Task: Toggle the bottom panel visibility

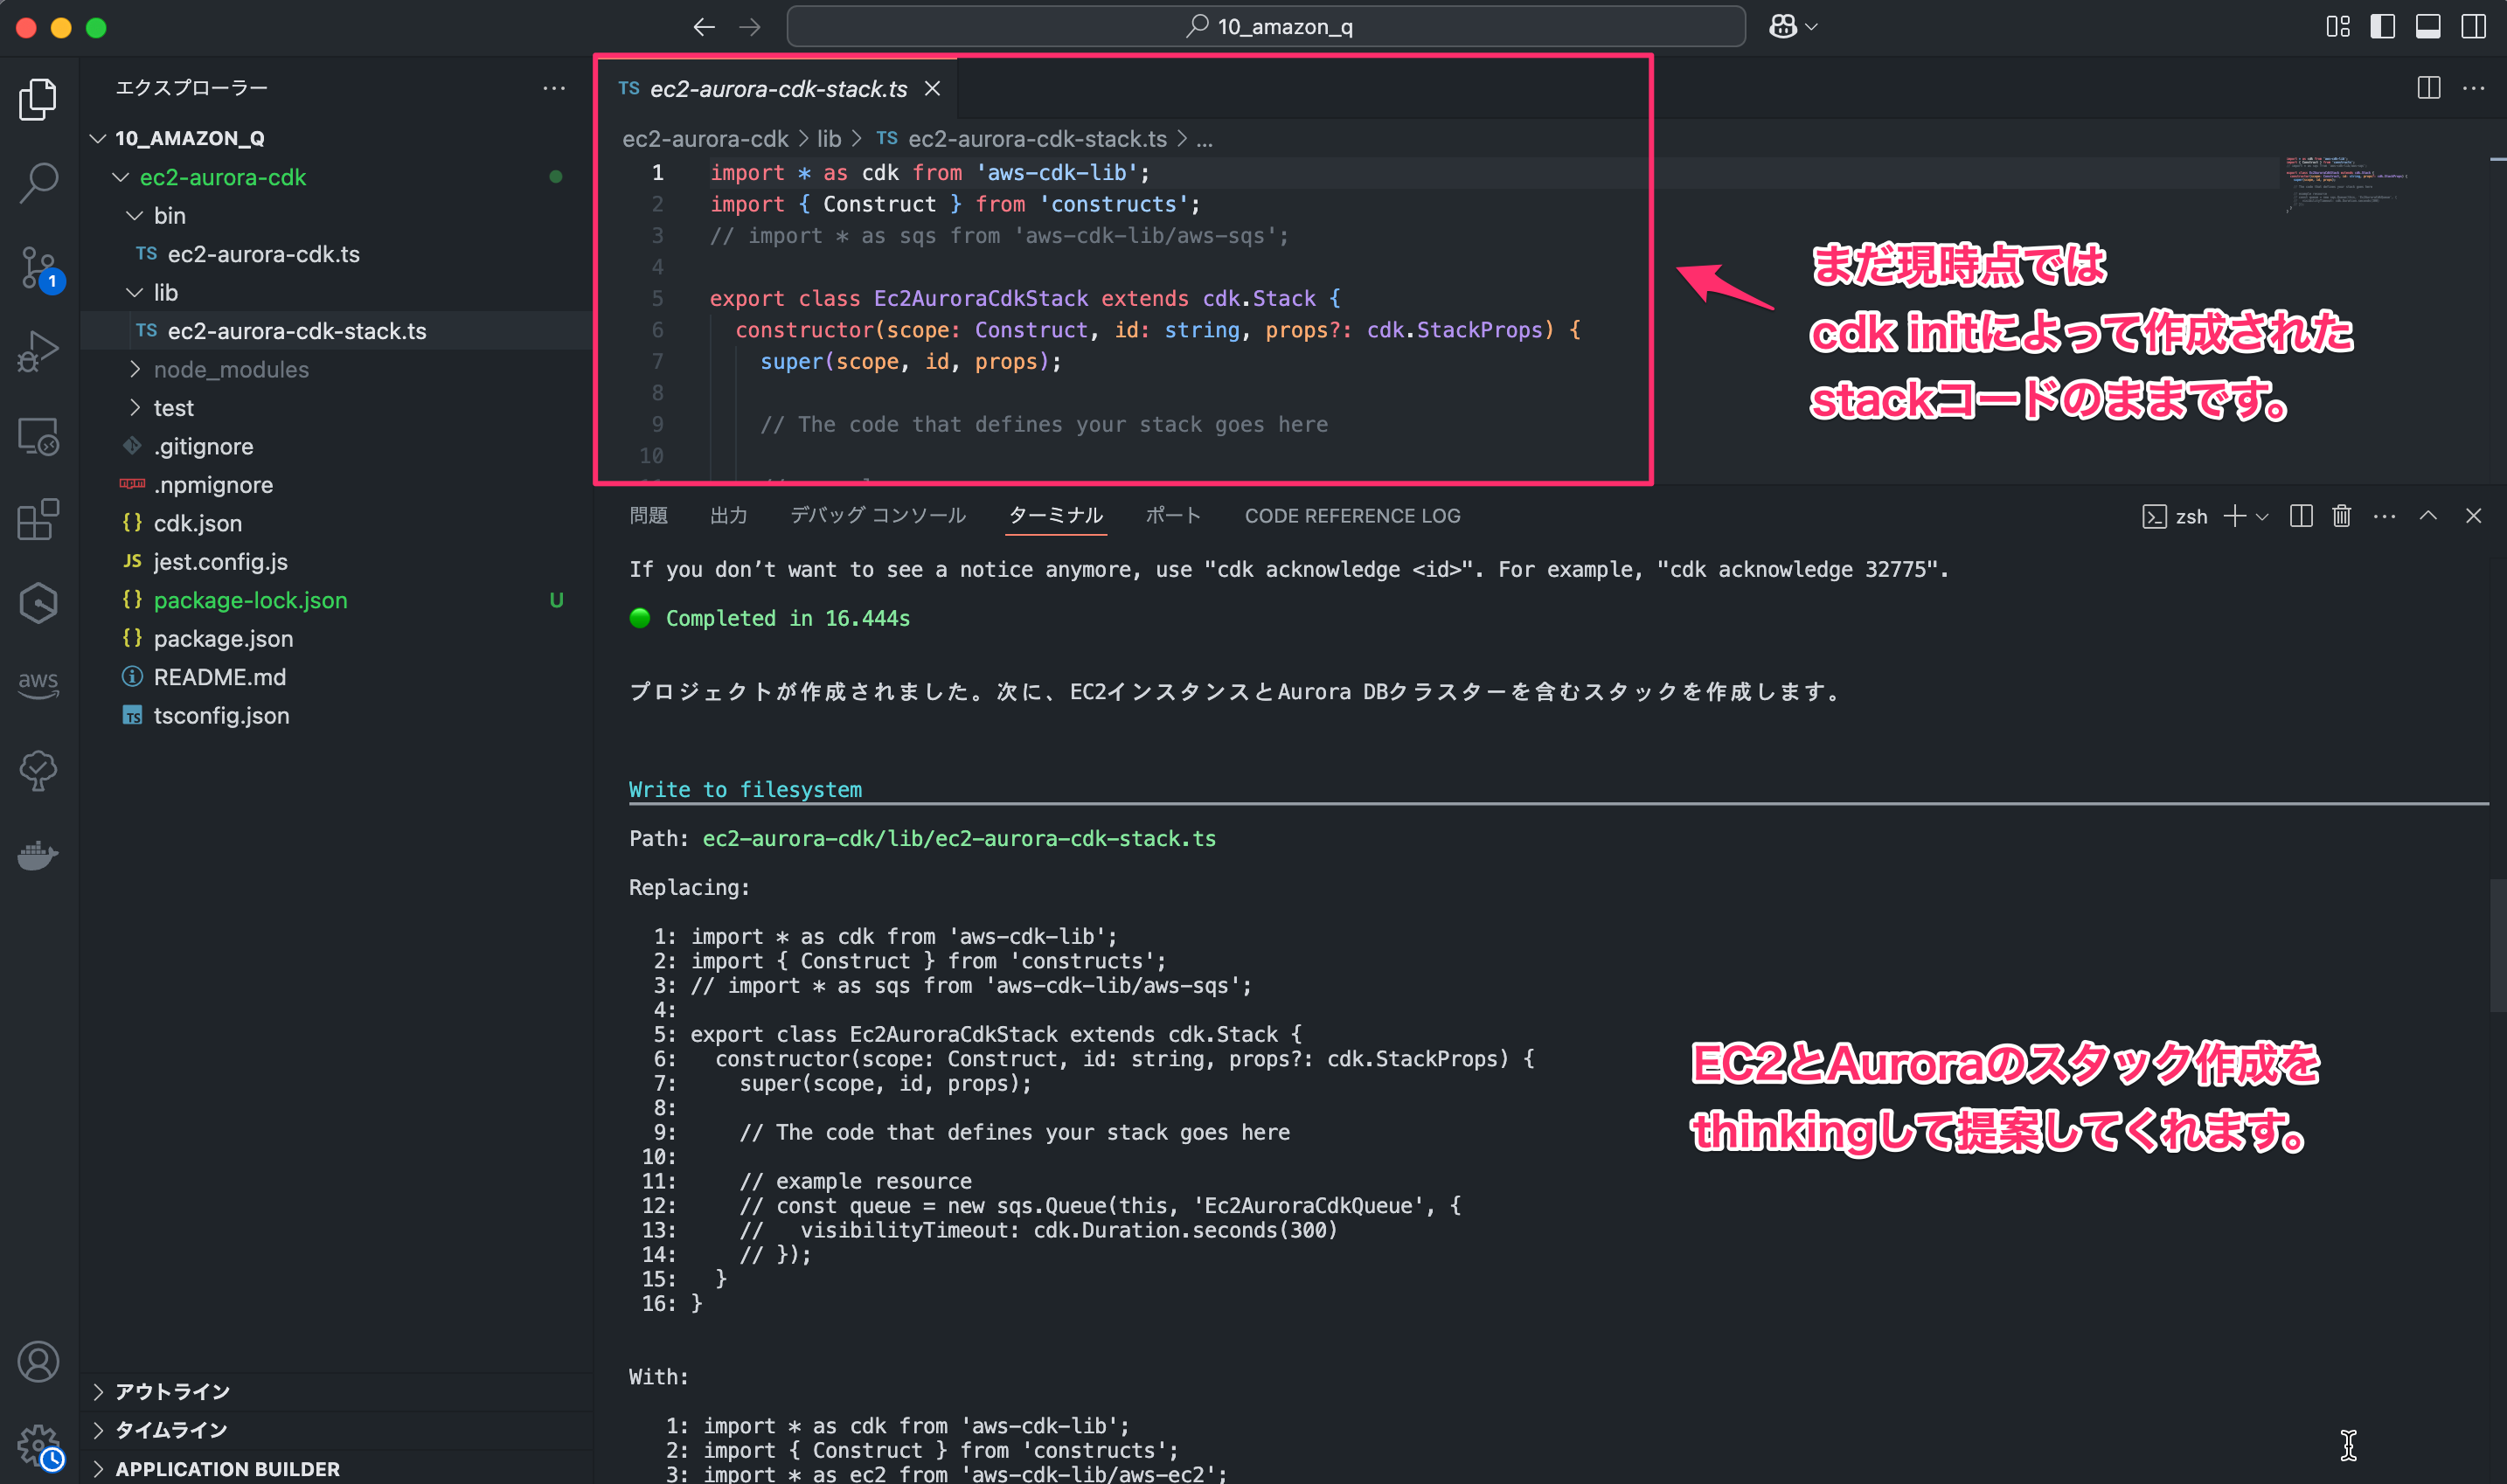Action: (2428, 27)
